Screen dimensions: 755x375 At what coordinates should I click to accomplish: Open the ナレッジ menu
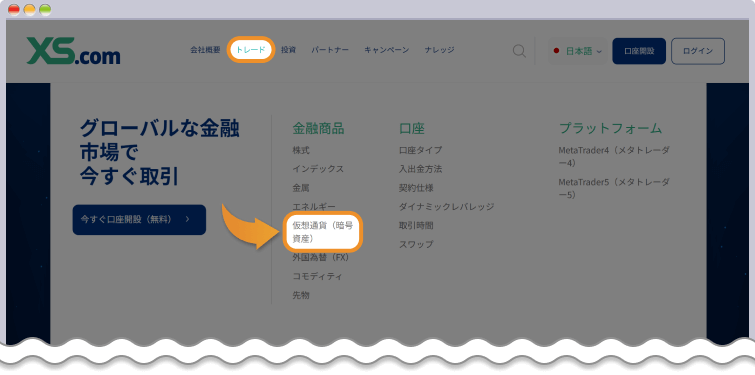439,50
